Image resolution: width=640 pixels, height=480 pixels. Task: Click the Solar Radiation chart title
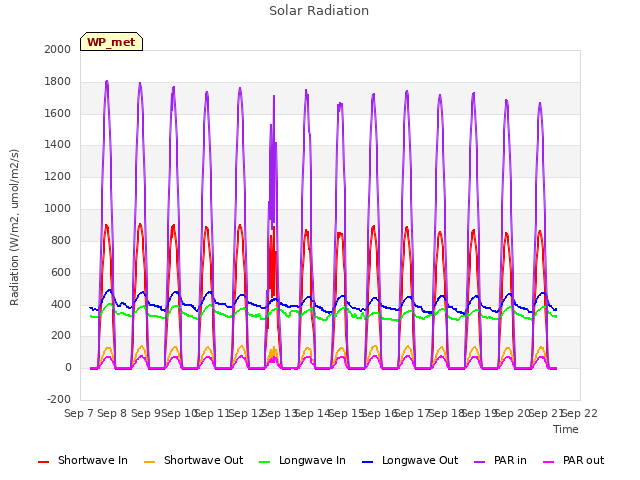(319, 11)
